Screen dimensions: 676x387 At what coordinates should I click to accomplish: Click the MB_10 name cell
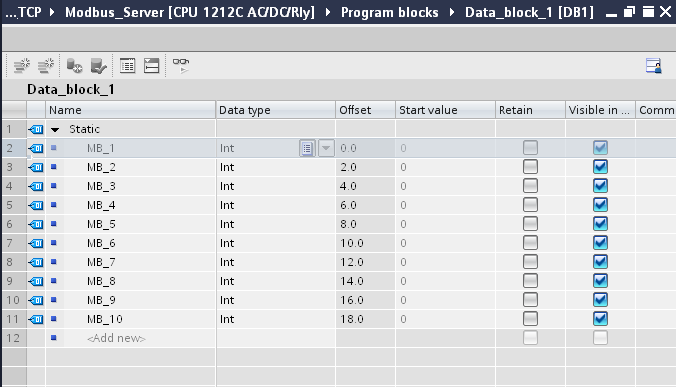(140, 319)
